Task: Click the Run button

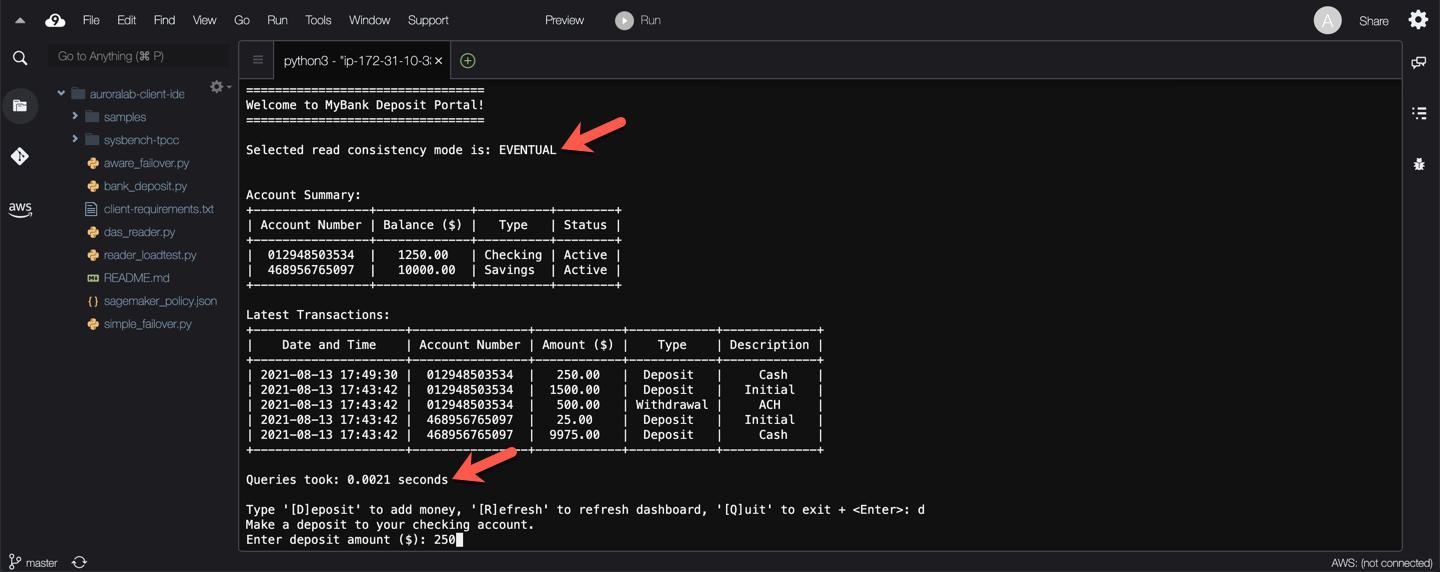Action: pyautogui.click(x=638, y=20)
